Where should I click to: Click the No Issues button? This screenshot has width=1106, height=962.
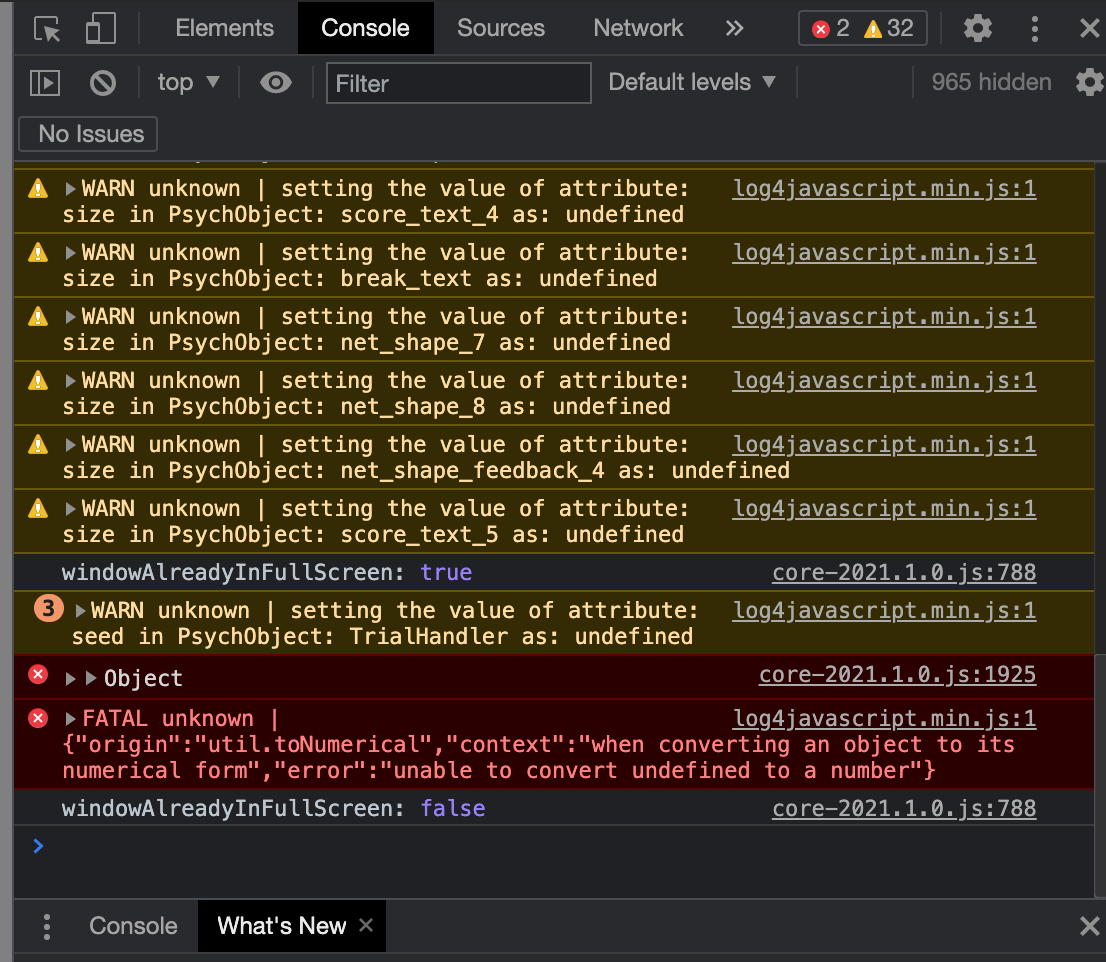point(88,134)
